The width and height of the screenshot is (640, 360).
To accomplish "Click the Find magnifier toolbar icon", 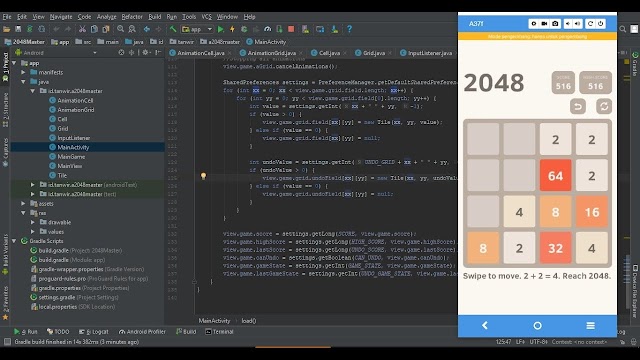I will (120, 29).
